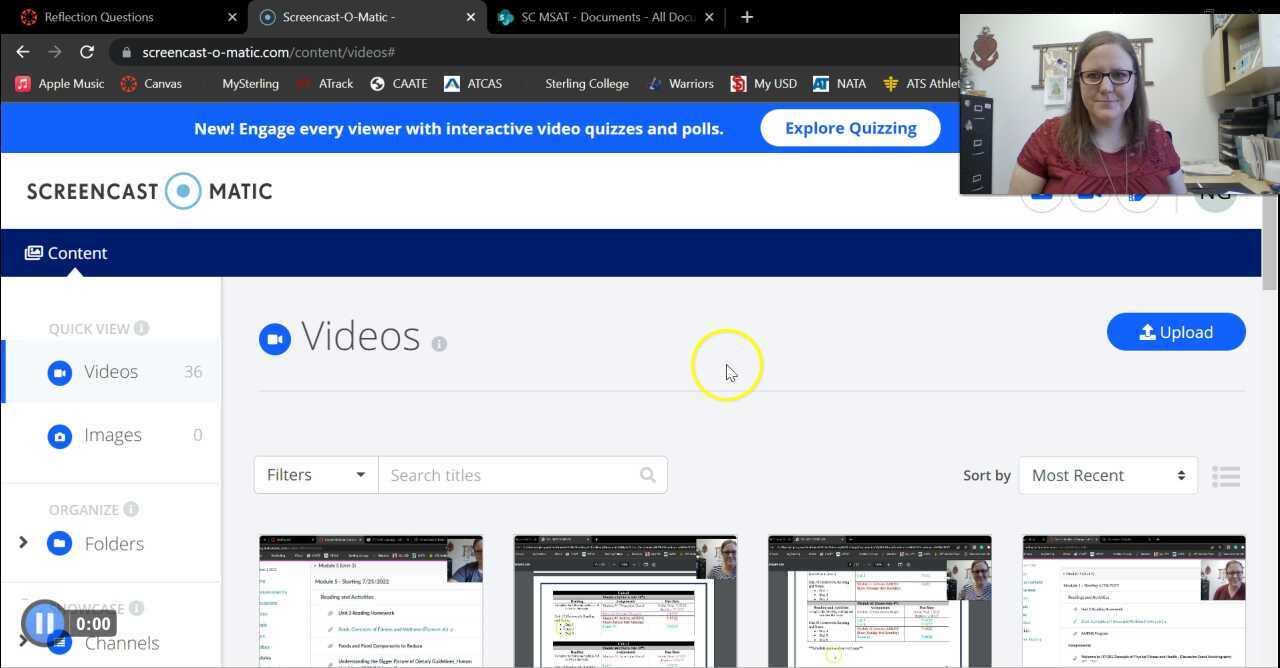Screen dimensions: 1280x668
Task: Pause the screen recording
Action: [x=44, y=623]
